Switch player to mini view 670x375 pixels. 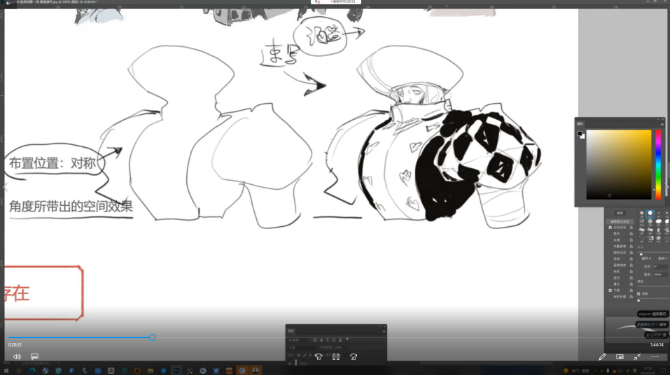pyautogui.click(x=620, y=357)
